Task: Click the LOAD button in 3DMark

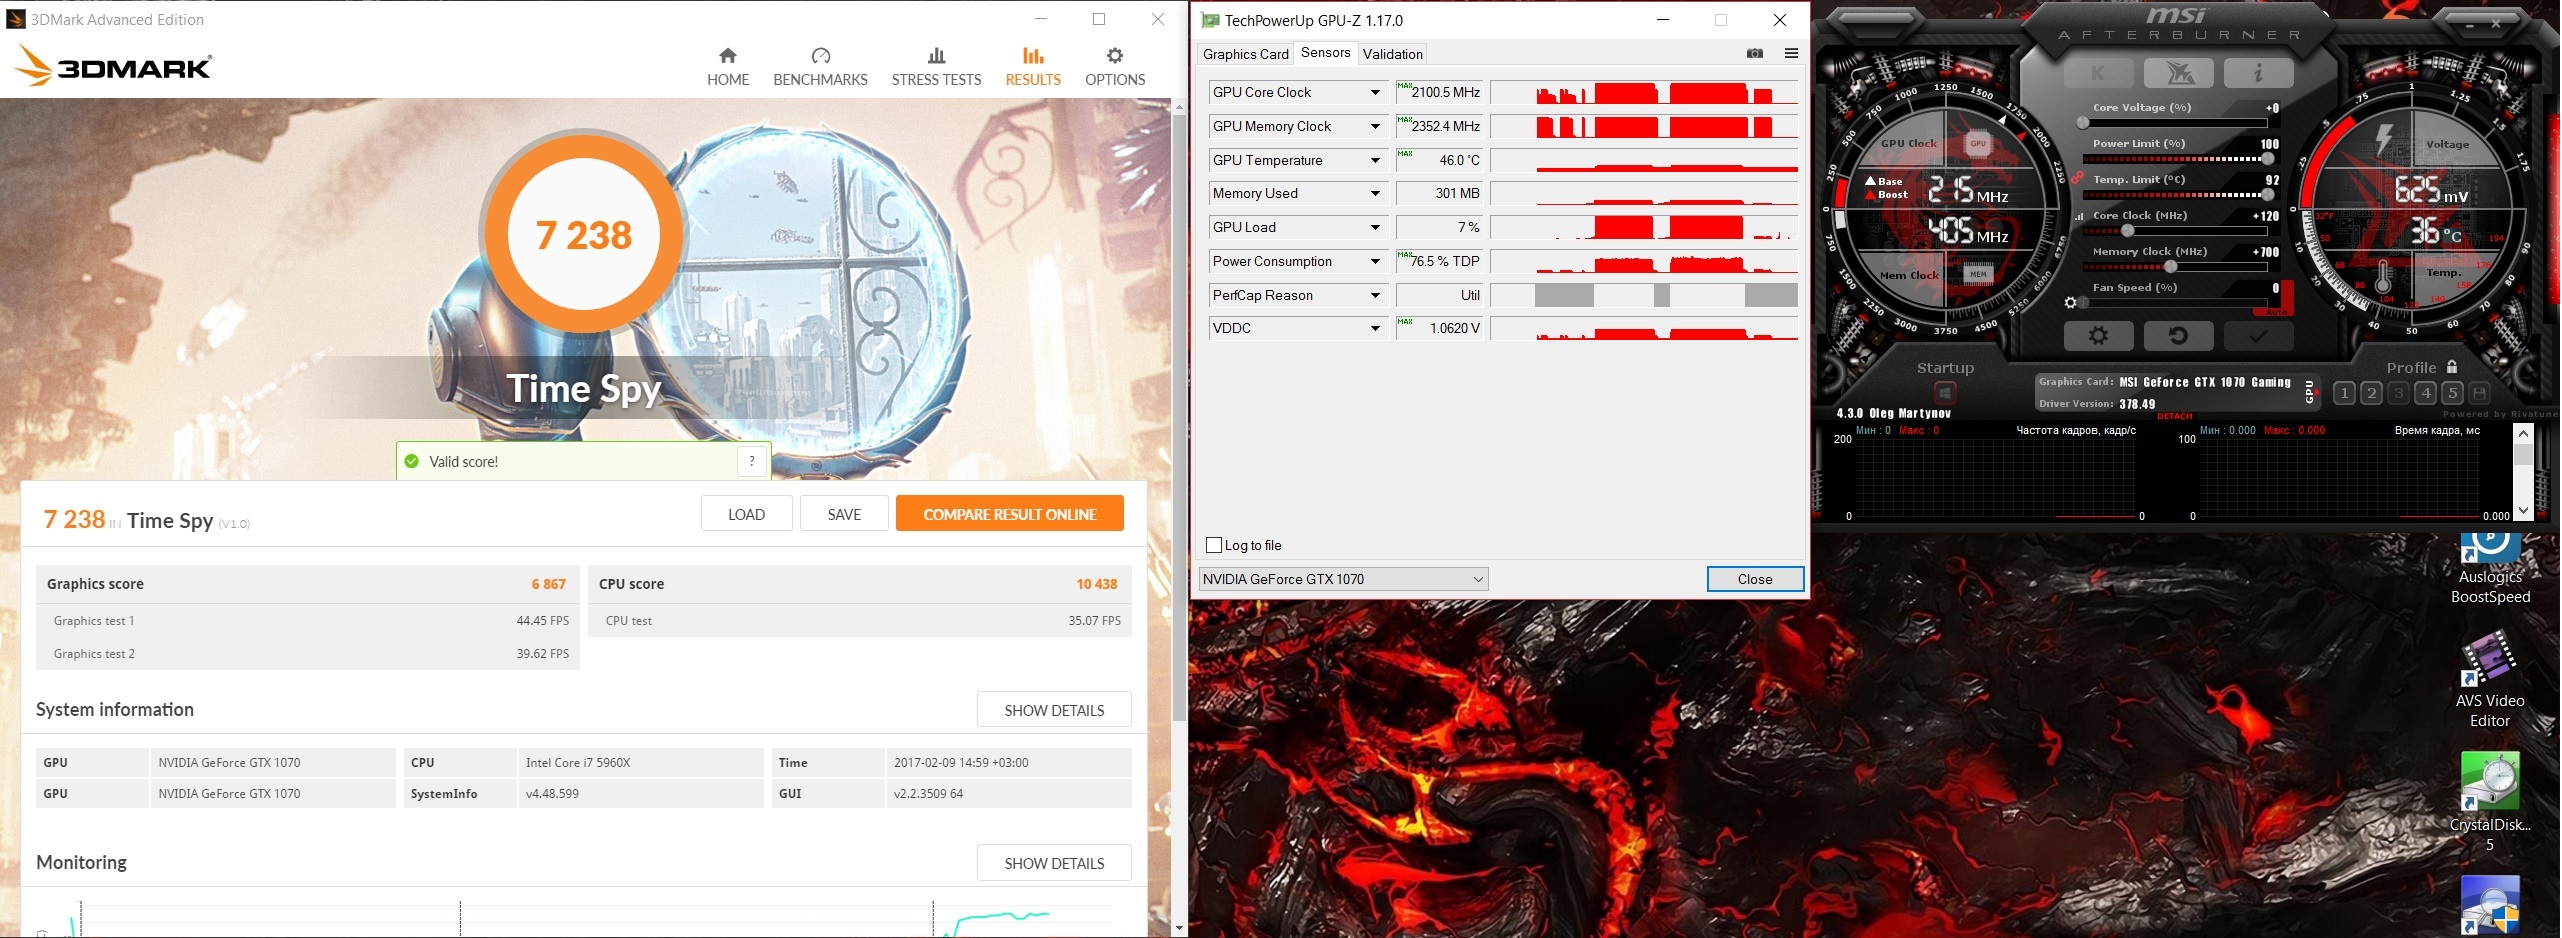Action: click(746, 514)
